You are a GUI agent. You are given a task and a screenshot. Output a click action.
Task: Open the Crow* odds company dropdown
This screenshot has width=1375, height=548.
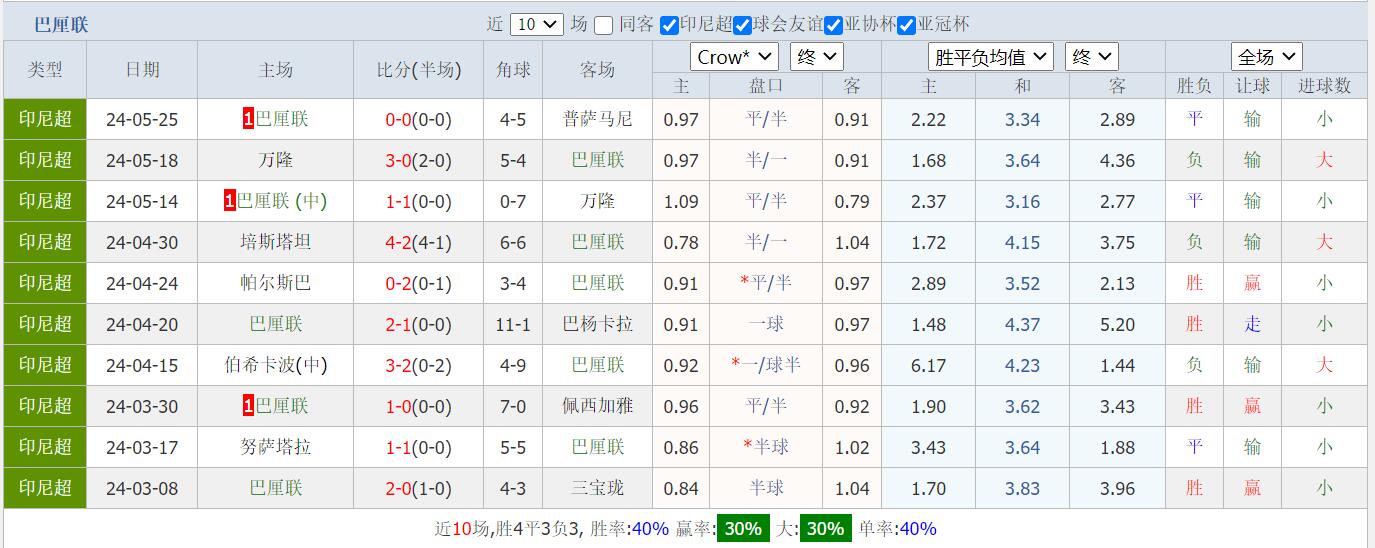pyautogui.click(x=734, y=57)
